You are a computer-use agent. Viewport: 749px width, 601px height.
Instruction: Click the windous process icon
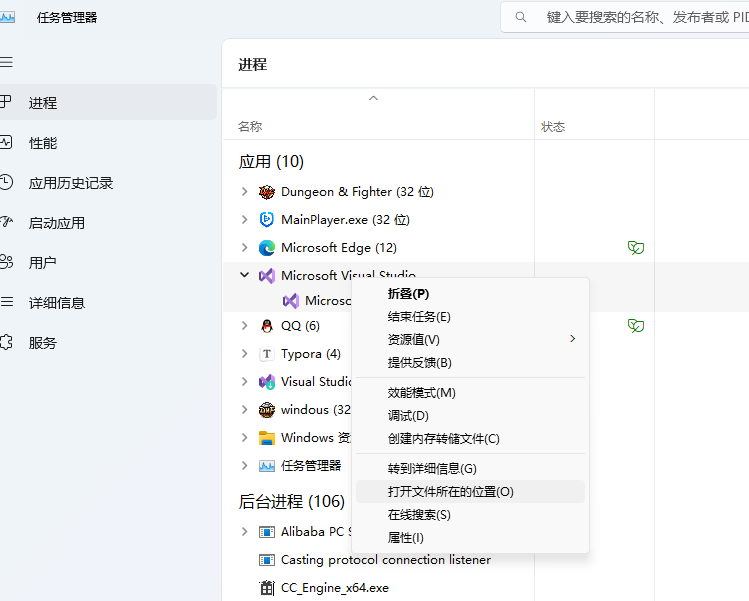pos(267,410)
